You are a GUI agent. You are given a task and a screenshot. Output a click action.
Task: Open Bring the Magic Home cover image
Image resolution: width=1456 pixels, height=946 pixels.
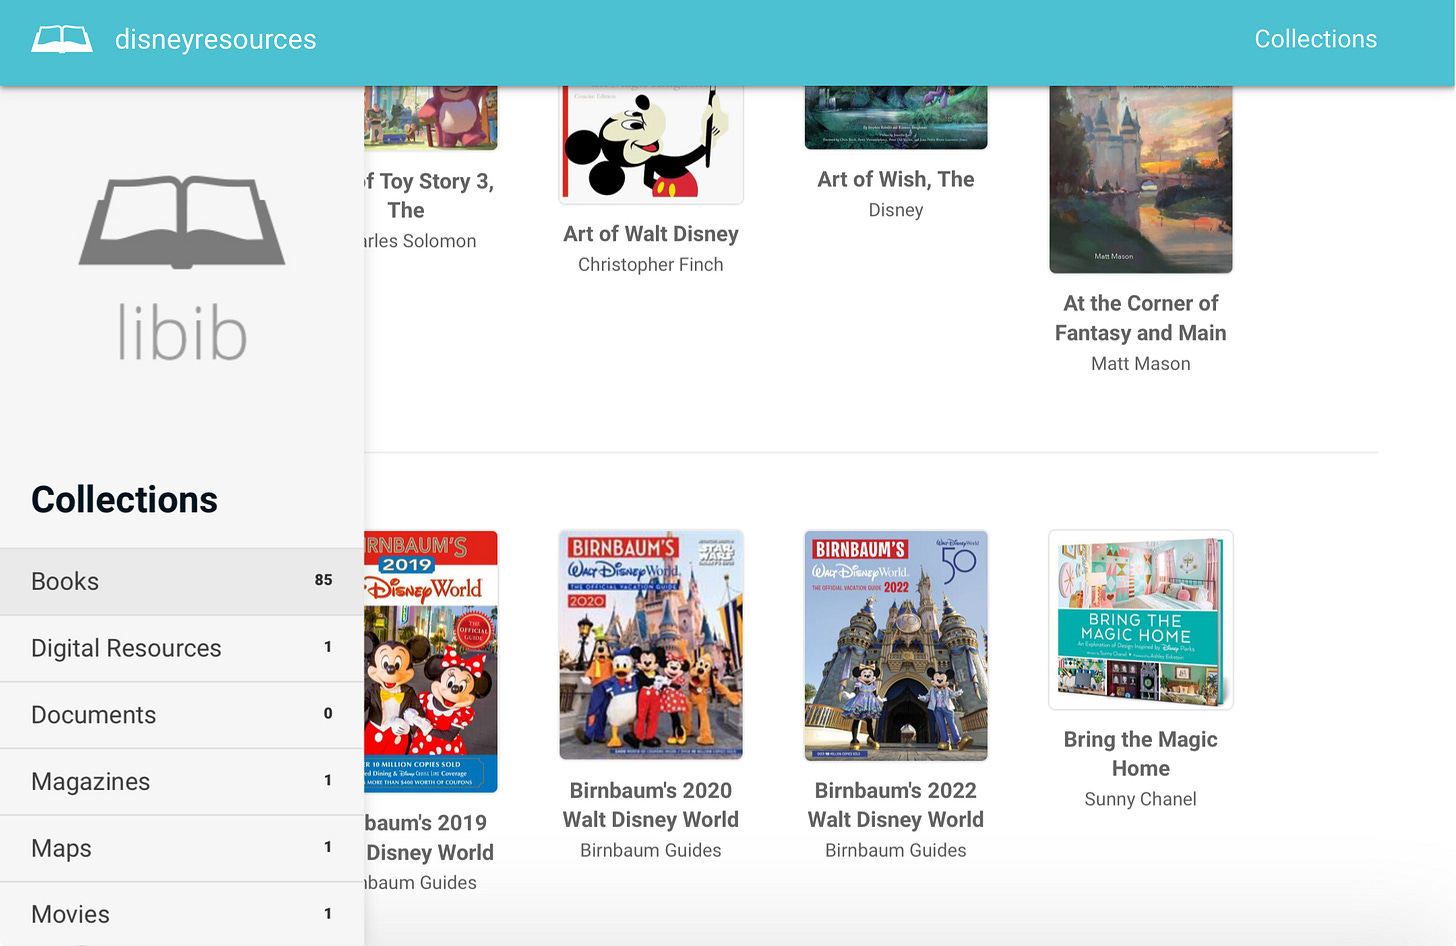click(1141, 620)
